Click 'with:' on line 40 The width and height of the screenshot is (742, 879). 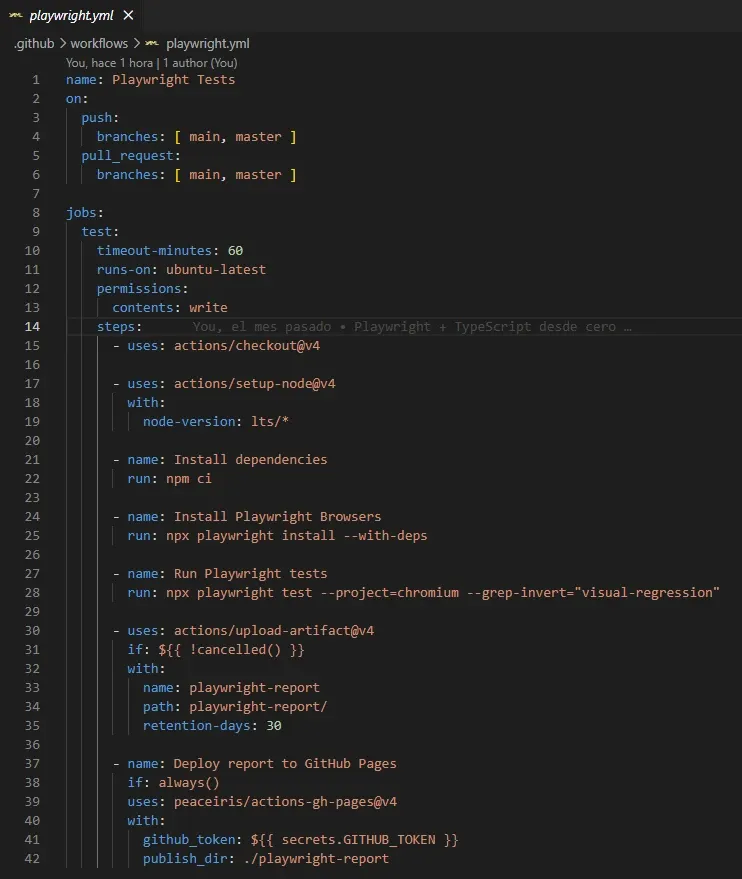point(146,821)
